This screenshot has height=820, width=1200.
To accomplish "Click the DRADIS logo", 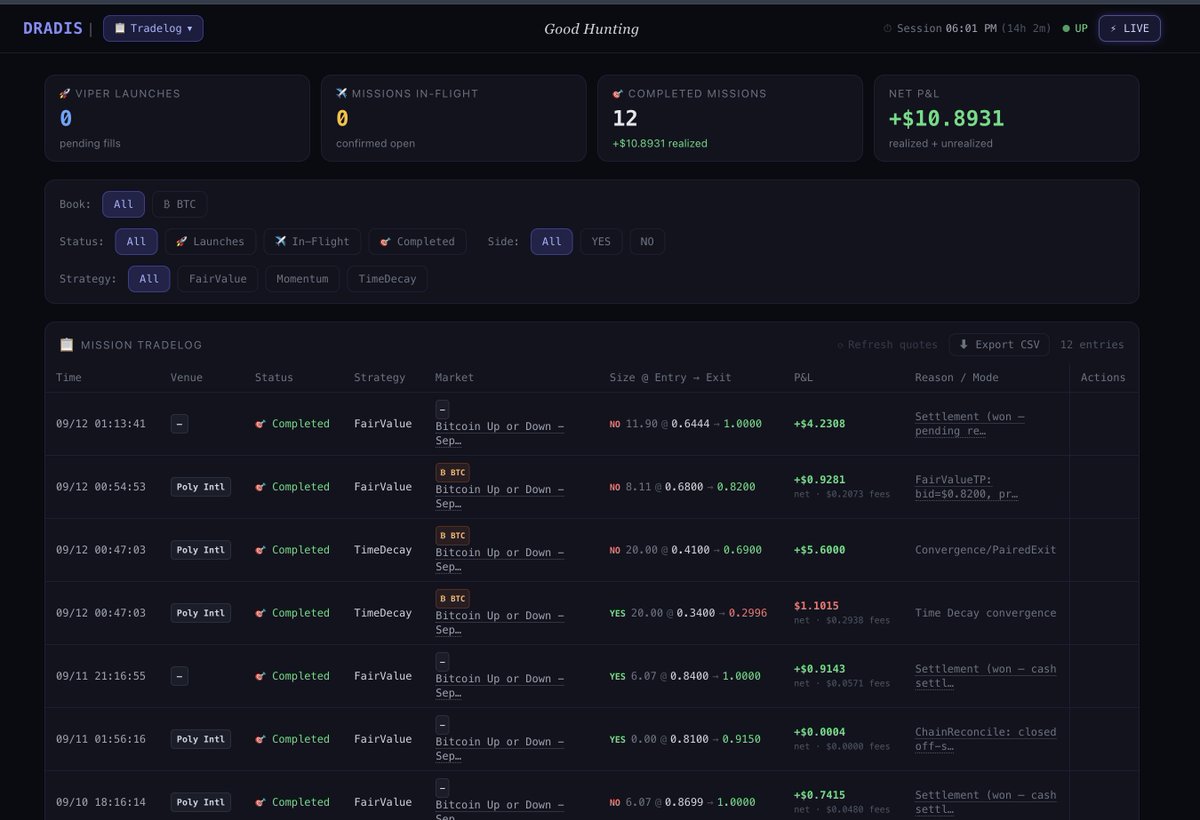I will (53, 28).
